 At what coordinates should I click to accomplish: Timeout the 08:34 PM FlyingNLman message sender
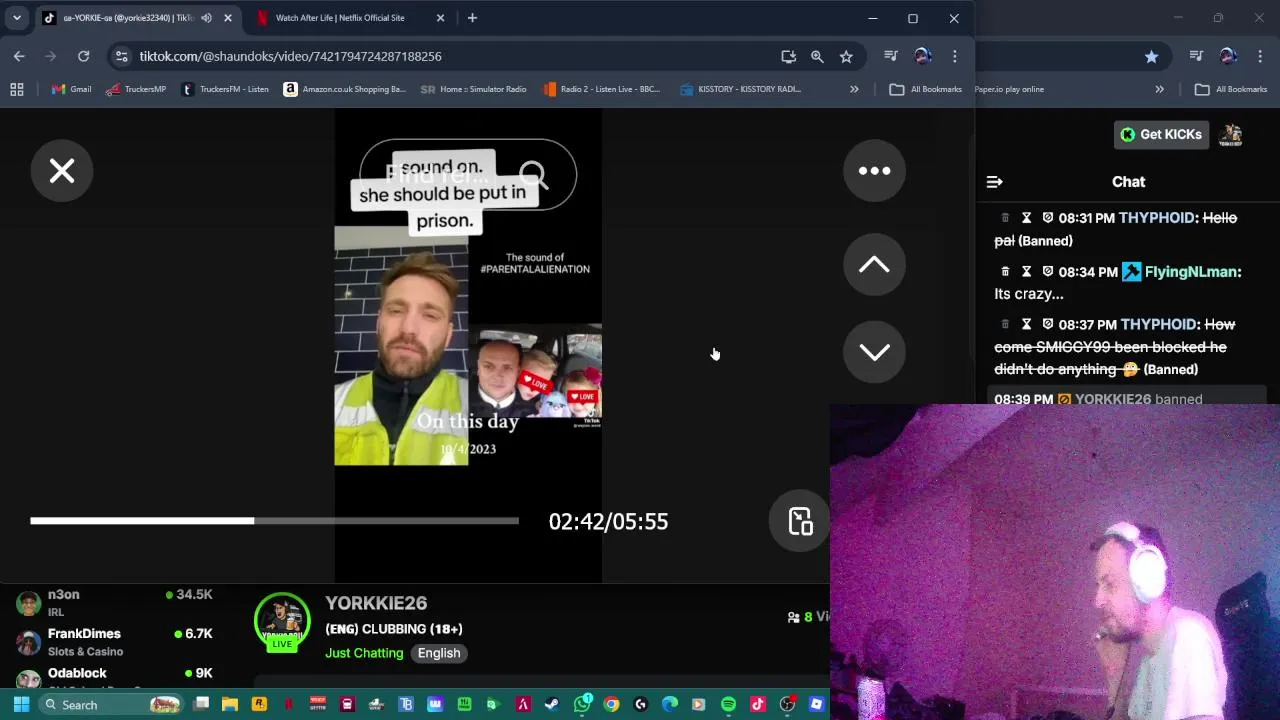[1026, 272]
